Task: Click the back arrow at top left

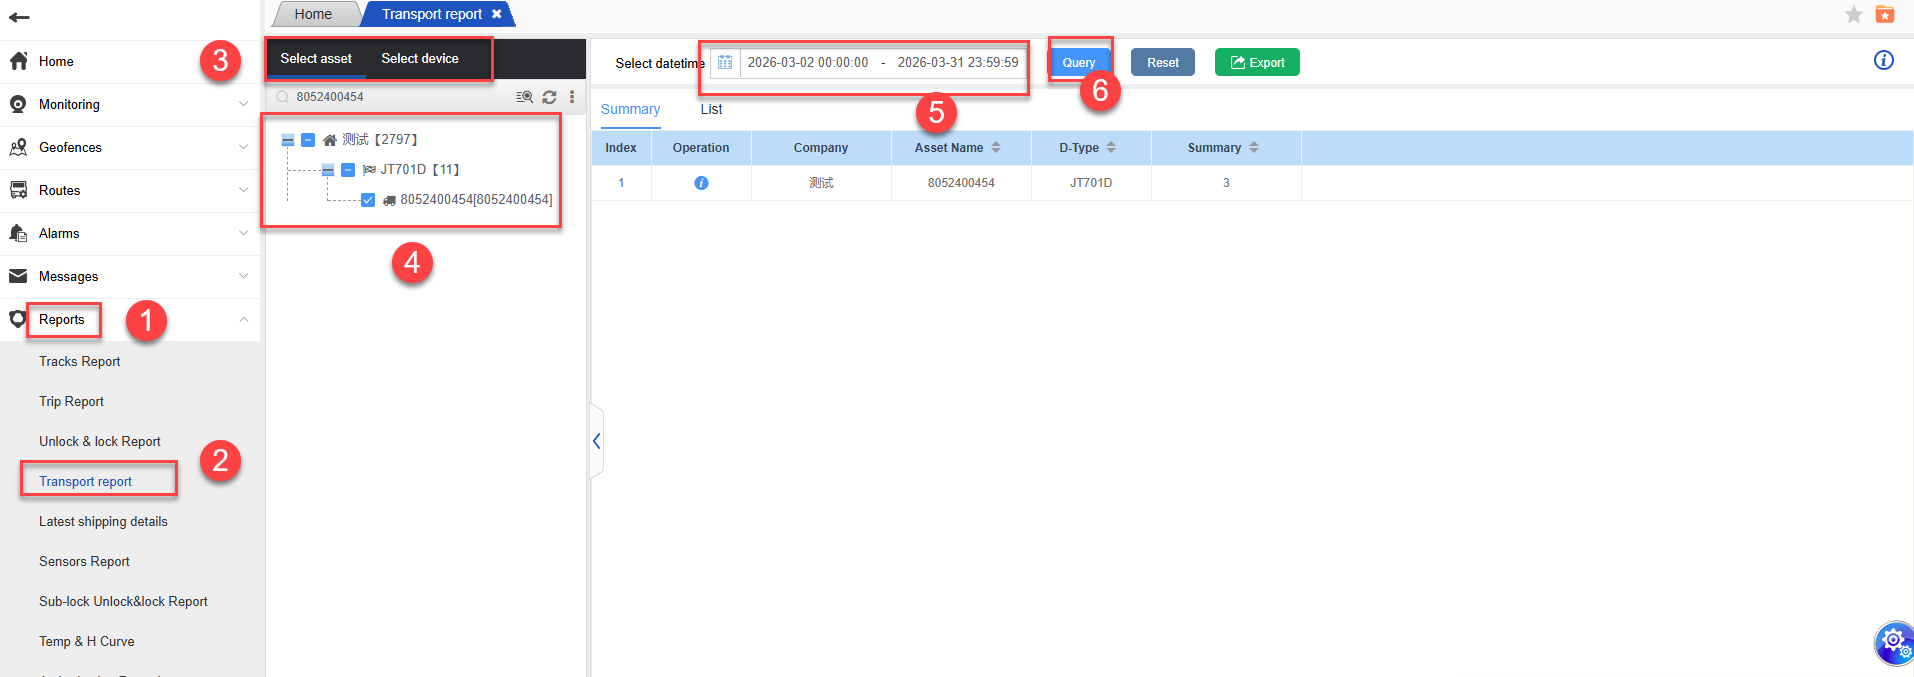Action: click(19, 17)
